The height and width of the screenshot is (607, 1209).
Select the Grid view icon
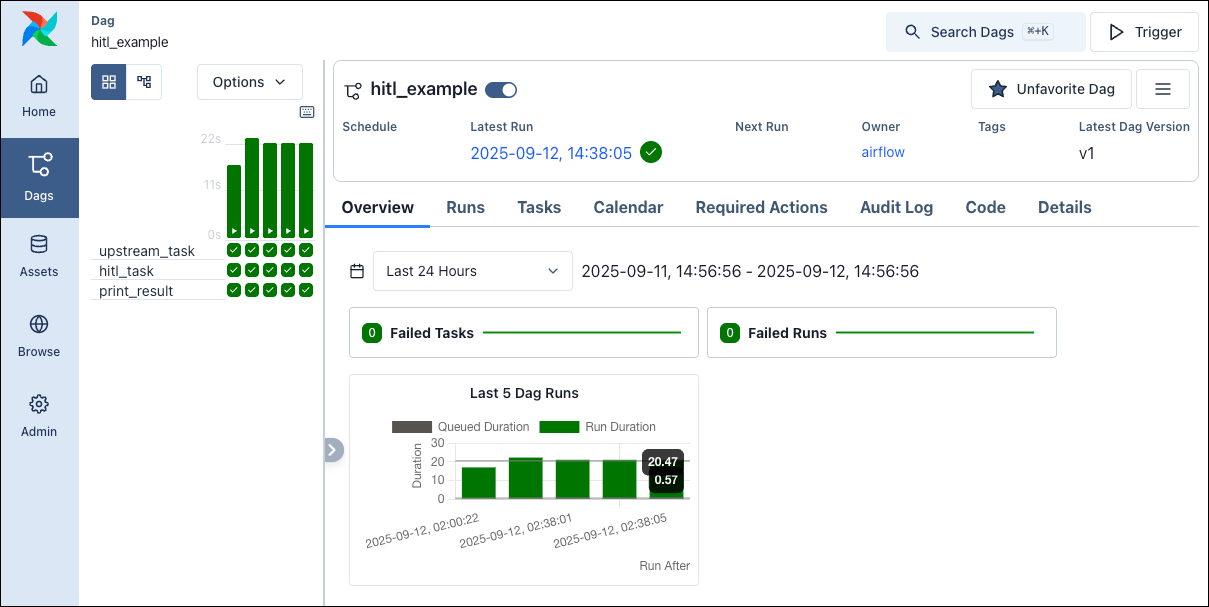108,81
